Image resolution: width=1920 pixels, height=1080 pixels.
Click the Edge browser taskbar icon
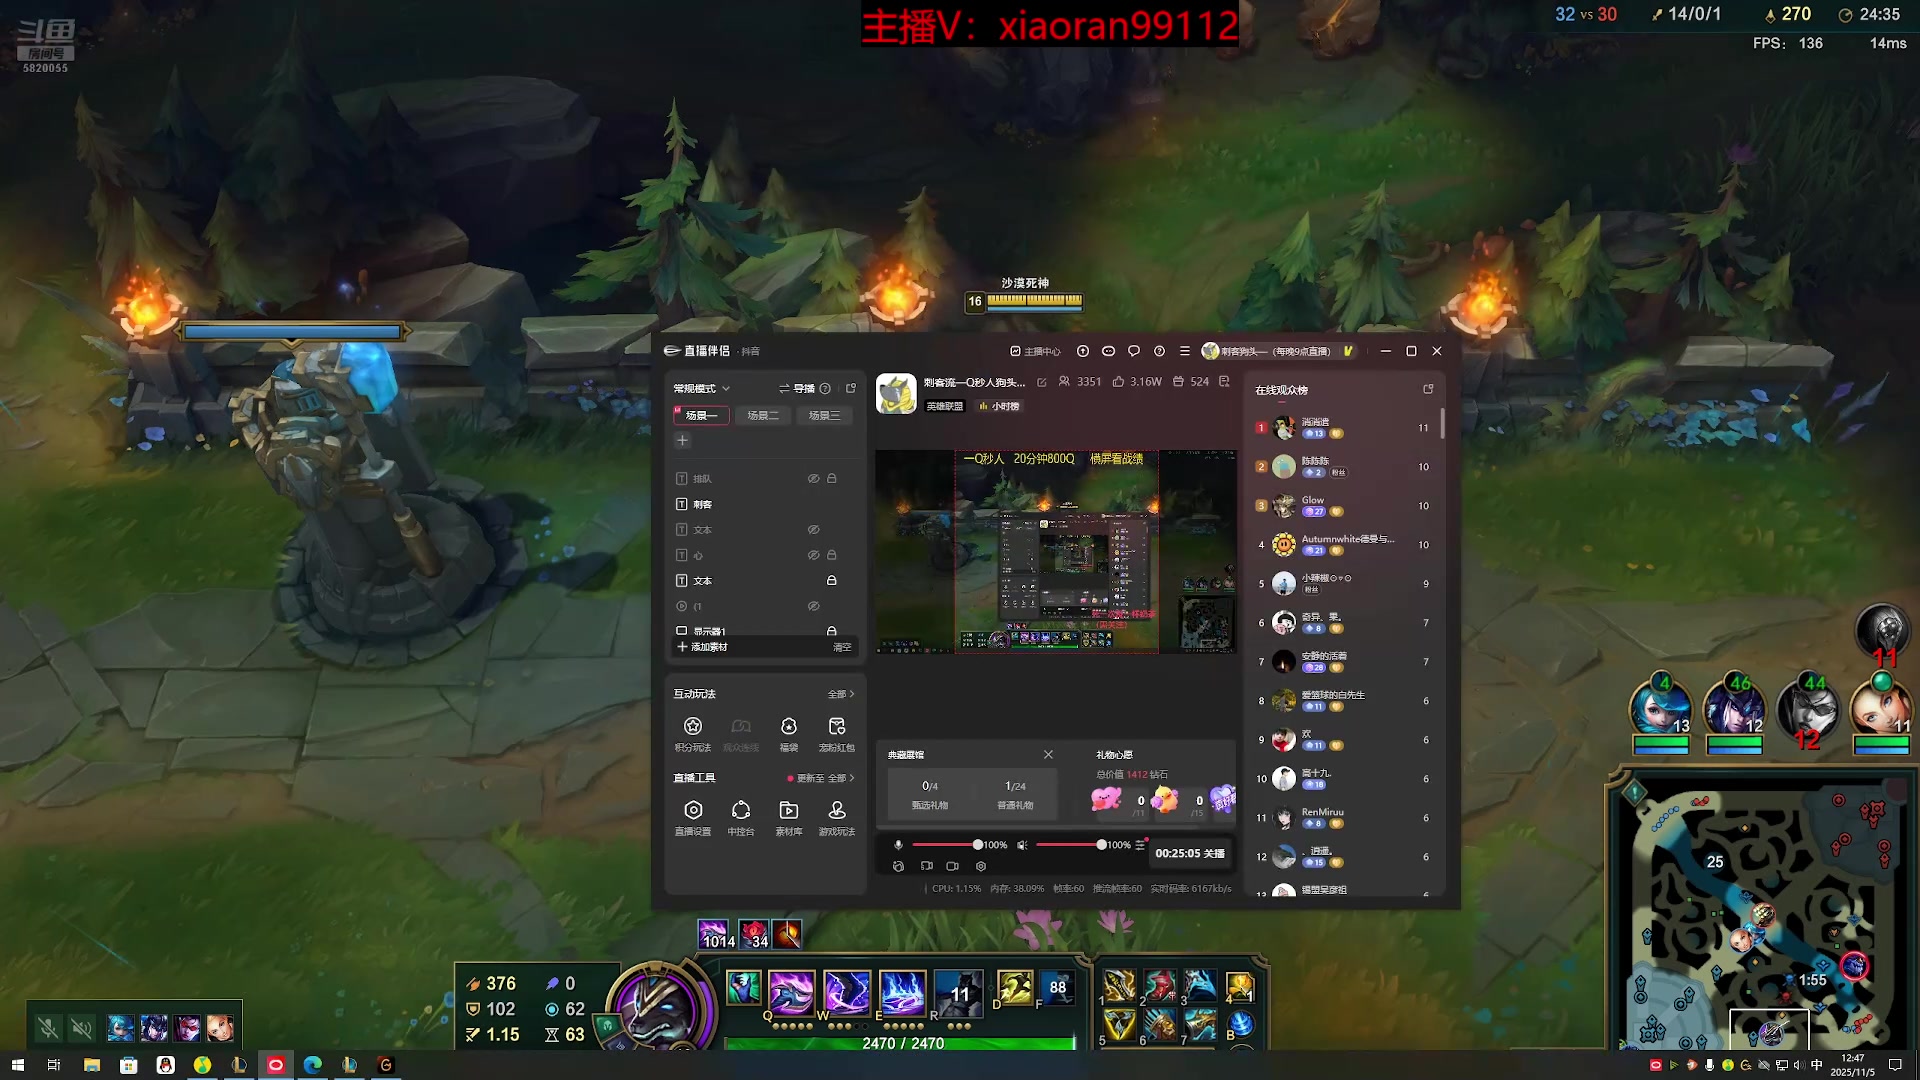tap(313, 1065)
